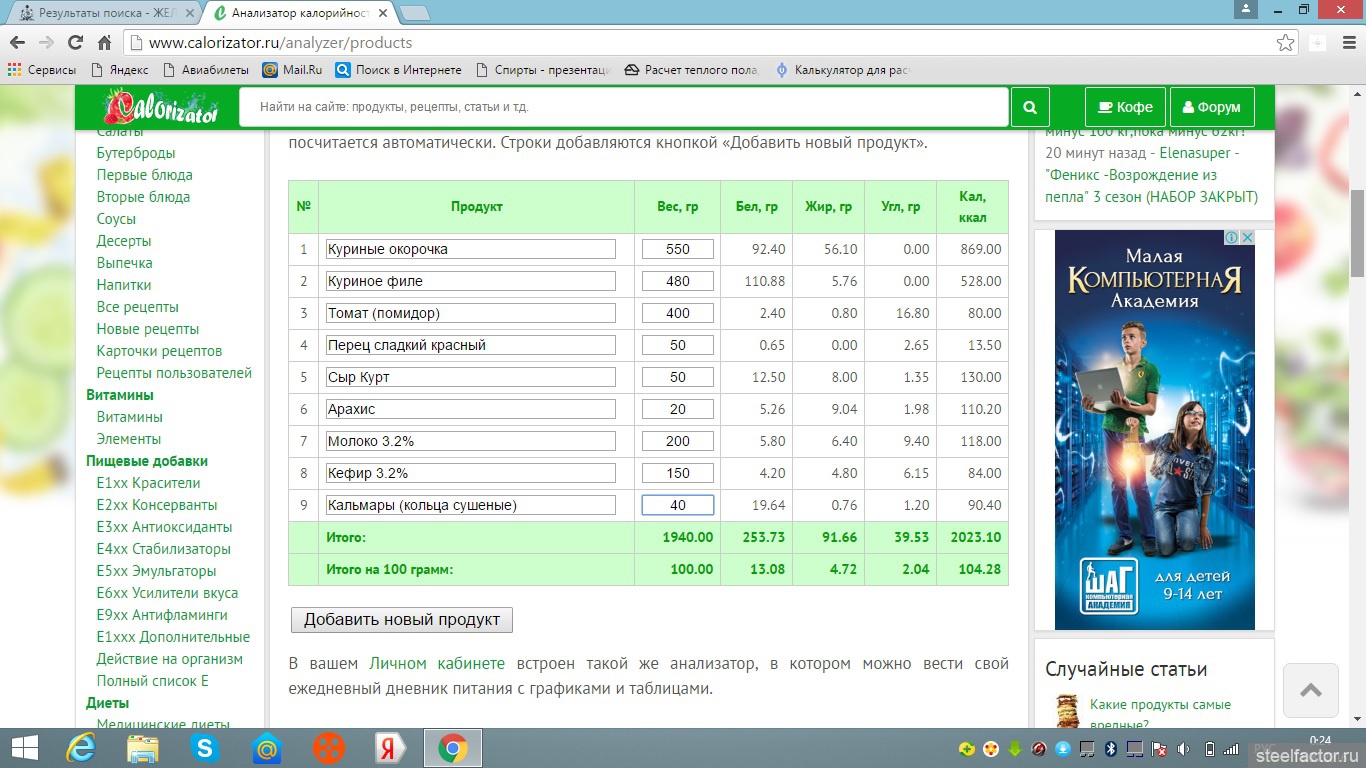Viewport: 1366px width, 768px height.
Task: Click the site search input field
Action: pos(623,107)
